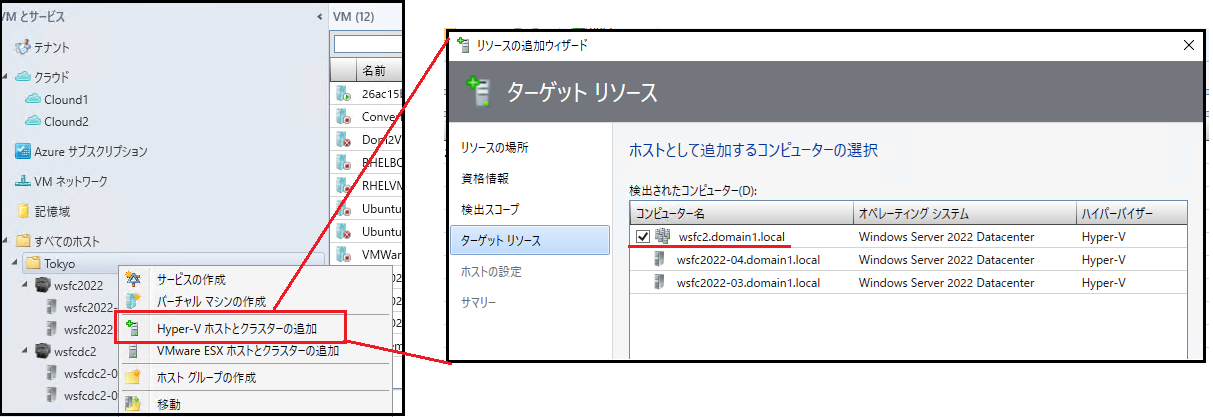Sort by the コンピューター名 column header
This screenshot has width=1213, height=417.
pyautogui.click(x=741, y=213)
